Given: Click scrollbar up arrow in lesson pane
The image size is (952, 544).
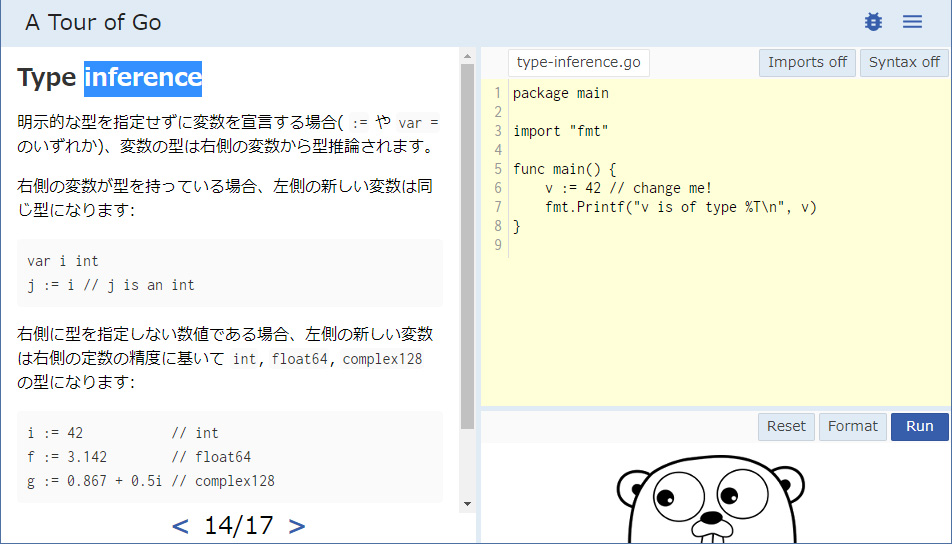Looking at the screenshot, I should coord(467,56).
